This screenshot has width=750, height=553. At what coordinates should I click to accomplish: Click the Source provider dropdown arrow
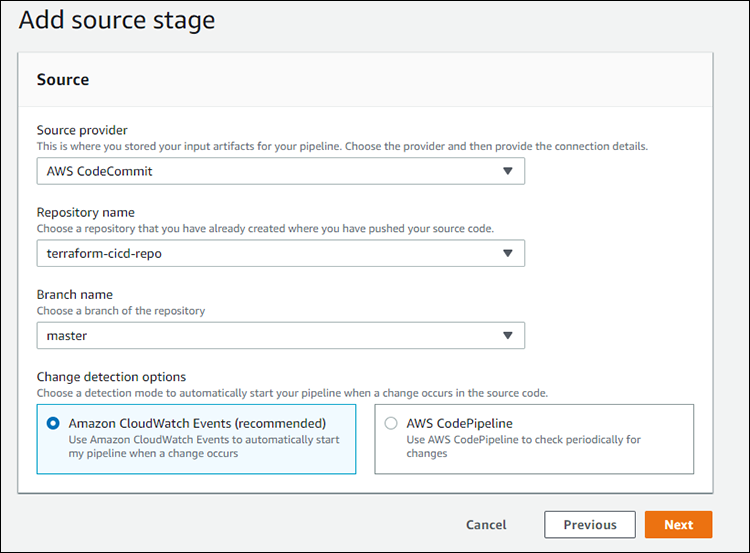(x=507, y=171)
